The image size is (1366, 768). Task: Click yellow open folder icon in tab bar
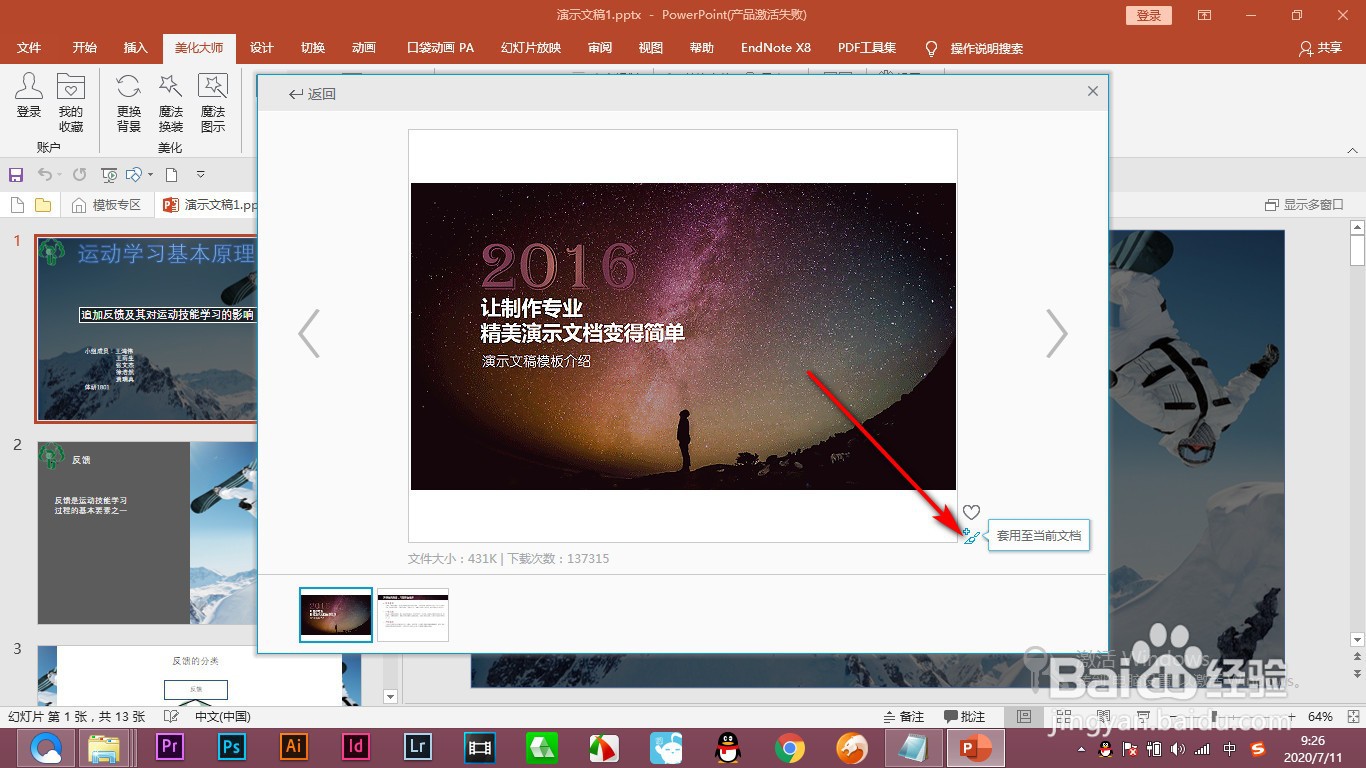43,205
